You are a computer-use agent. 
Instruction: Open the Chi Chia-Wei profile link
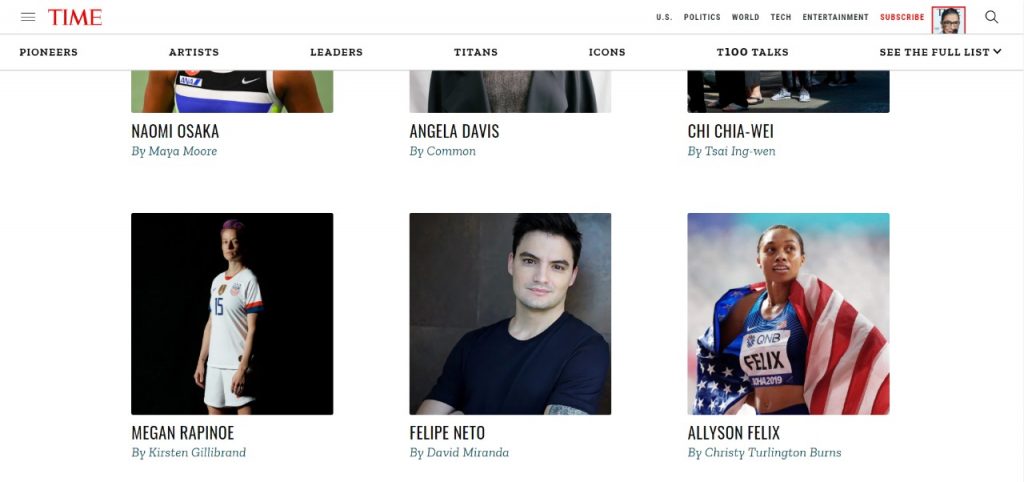[x=731, y=131]
